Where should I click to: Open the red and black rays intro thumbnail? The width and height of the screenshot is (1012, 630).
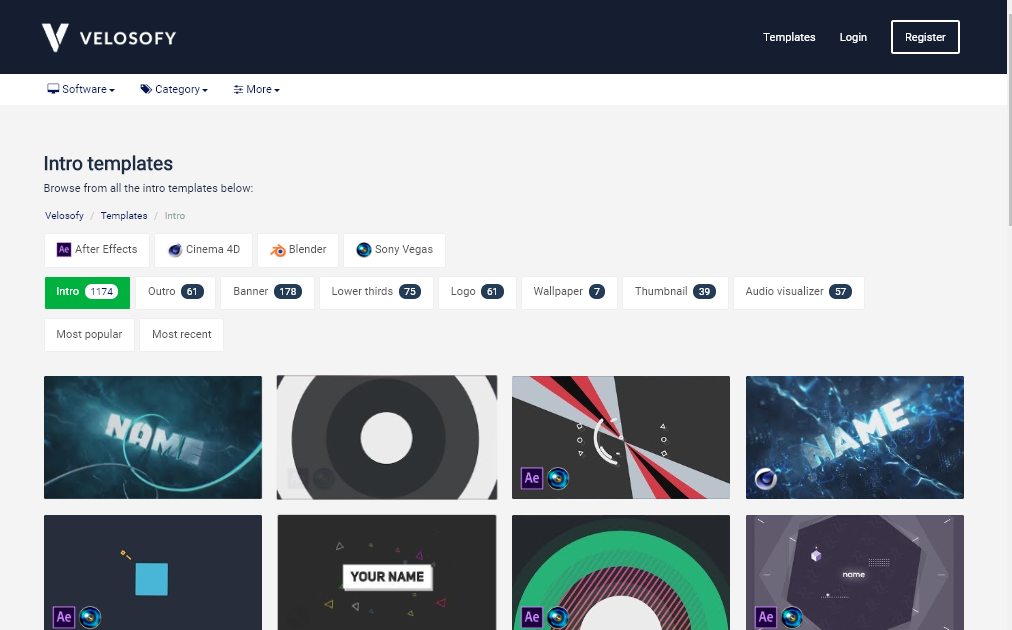click(x=621, y=437)
